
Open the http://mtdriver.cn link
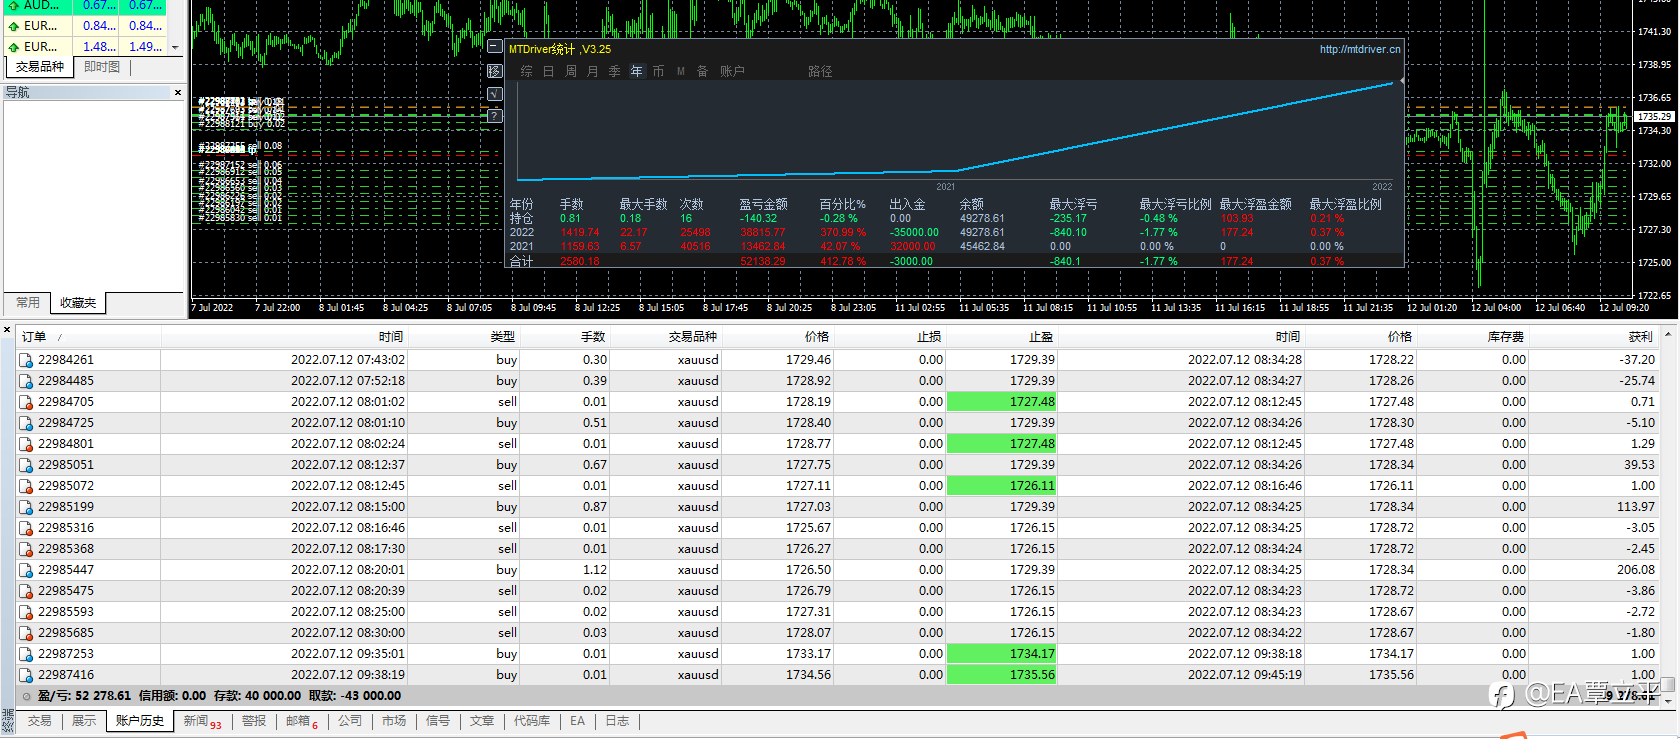point(1360,49)
